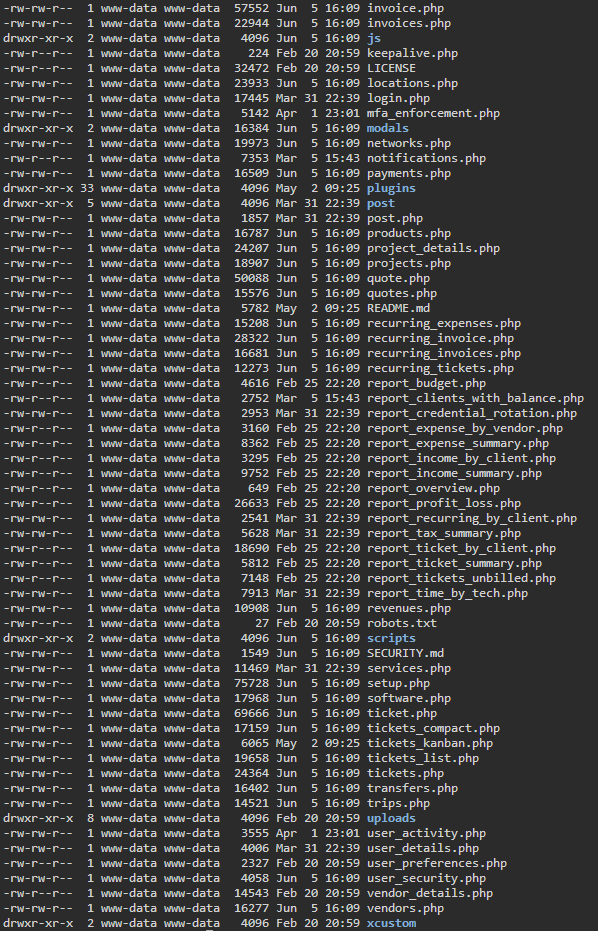Click the robots.txt filename
This screenshot has height=931, width=598.
click(401, 623)
